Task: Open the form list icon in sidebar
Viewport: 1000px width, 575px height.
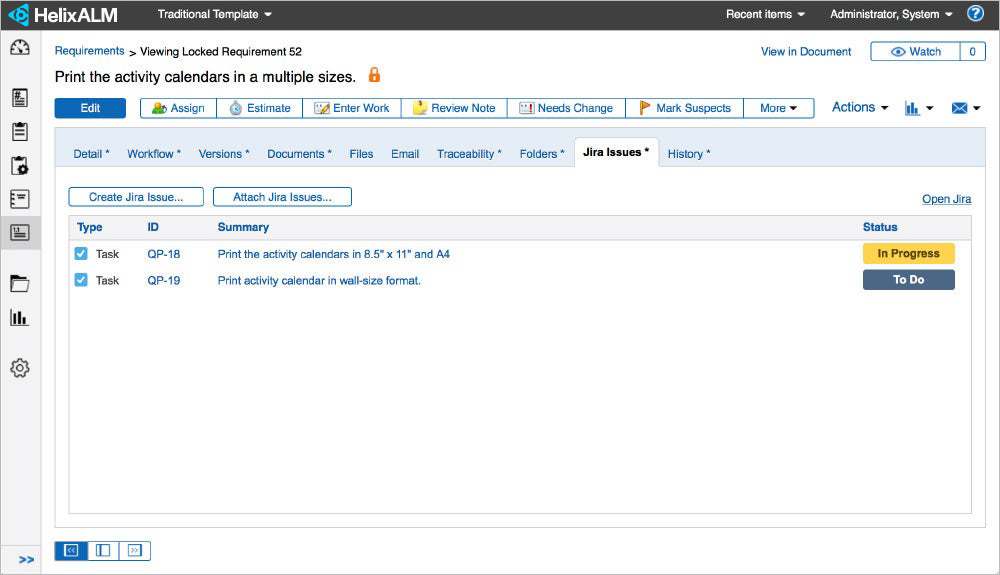Action: 20,199
